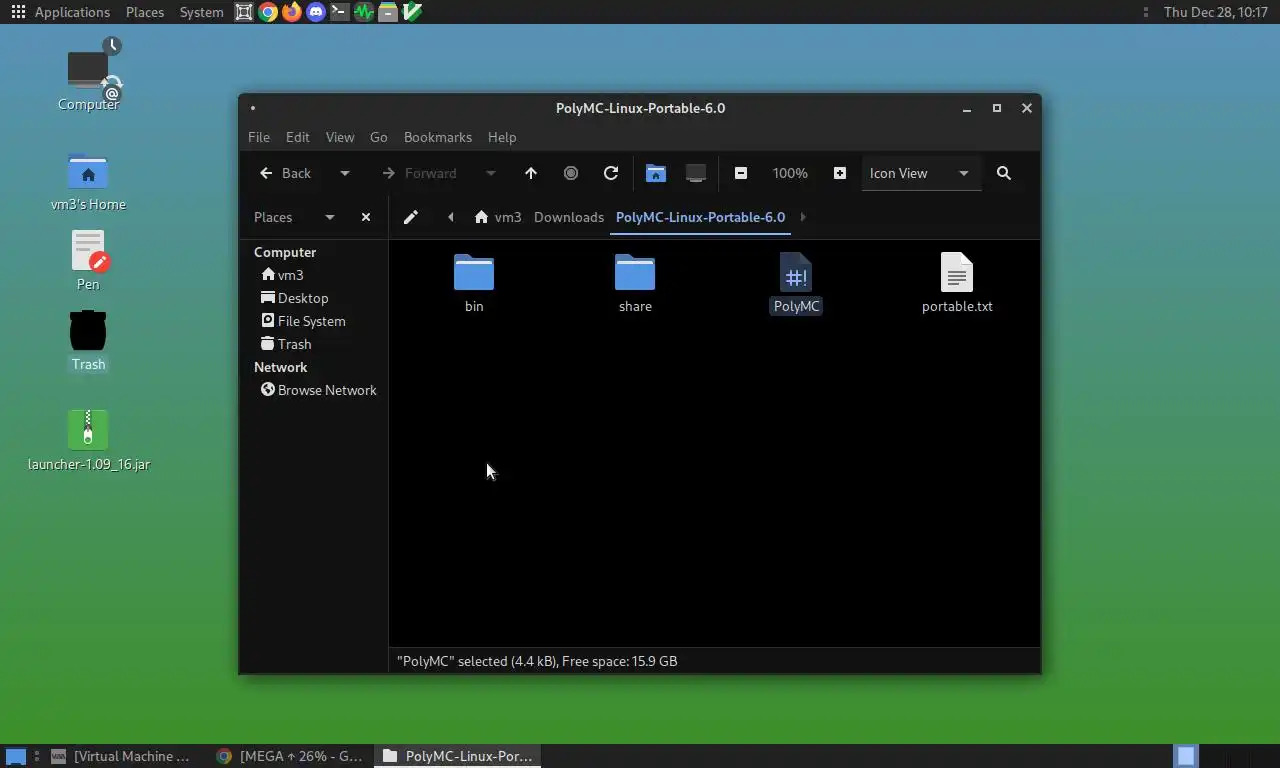Launch the green Vim icon in panel
Screen dimensions: 1280x768
(412, 12)
